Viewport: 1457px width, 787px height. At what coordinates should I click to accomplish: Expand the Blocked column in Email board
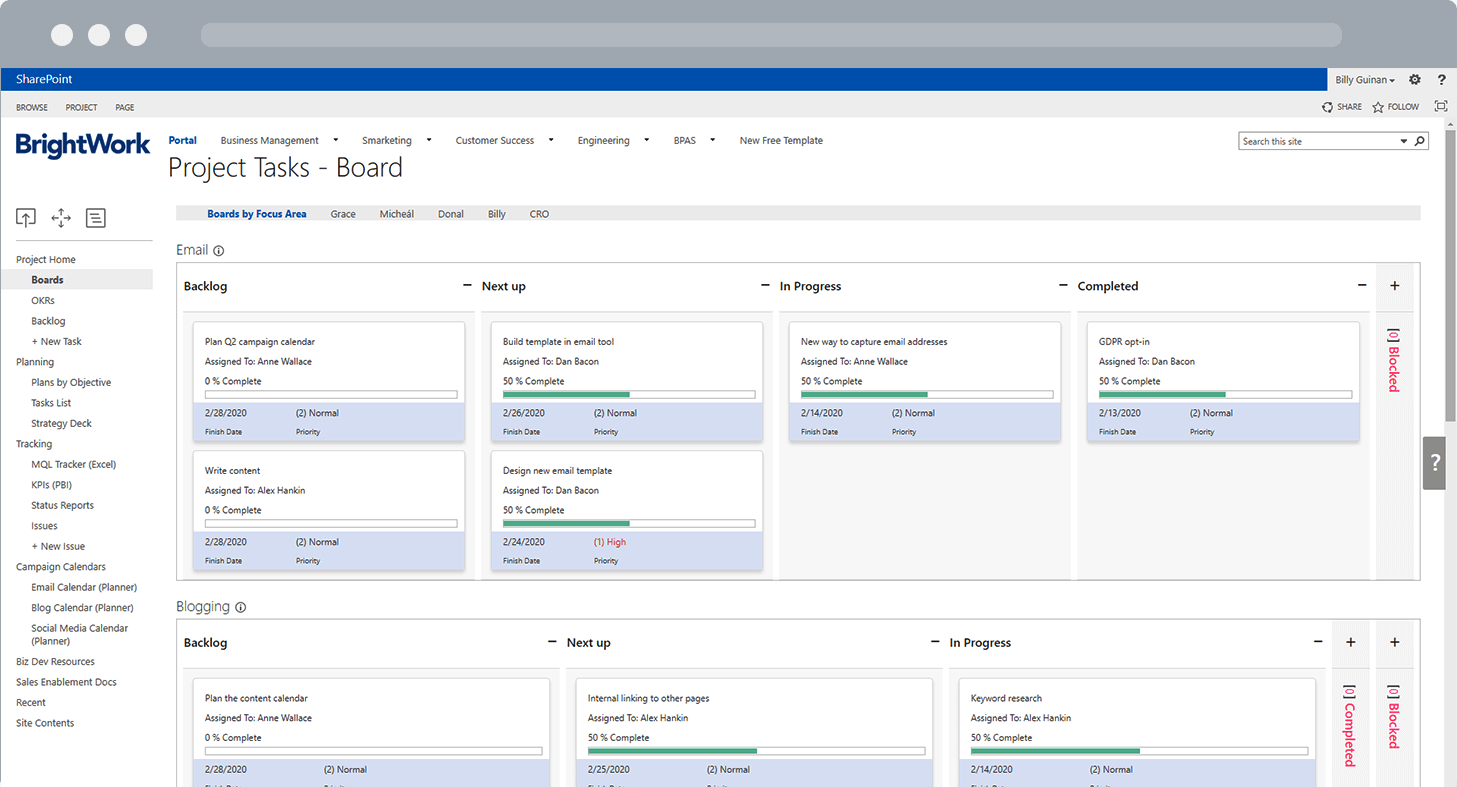[x=1394, y=285]
